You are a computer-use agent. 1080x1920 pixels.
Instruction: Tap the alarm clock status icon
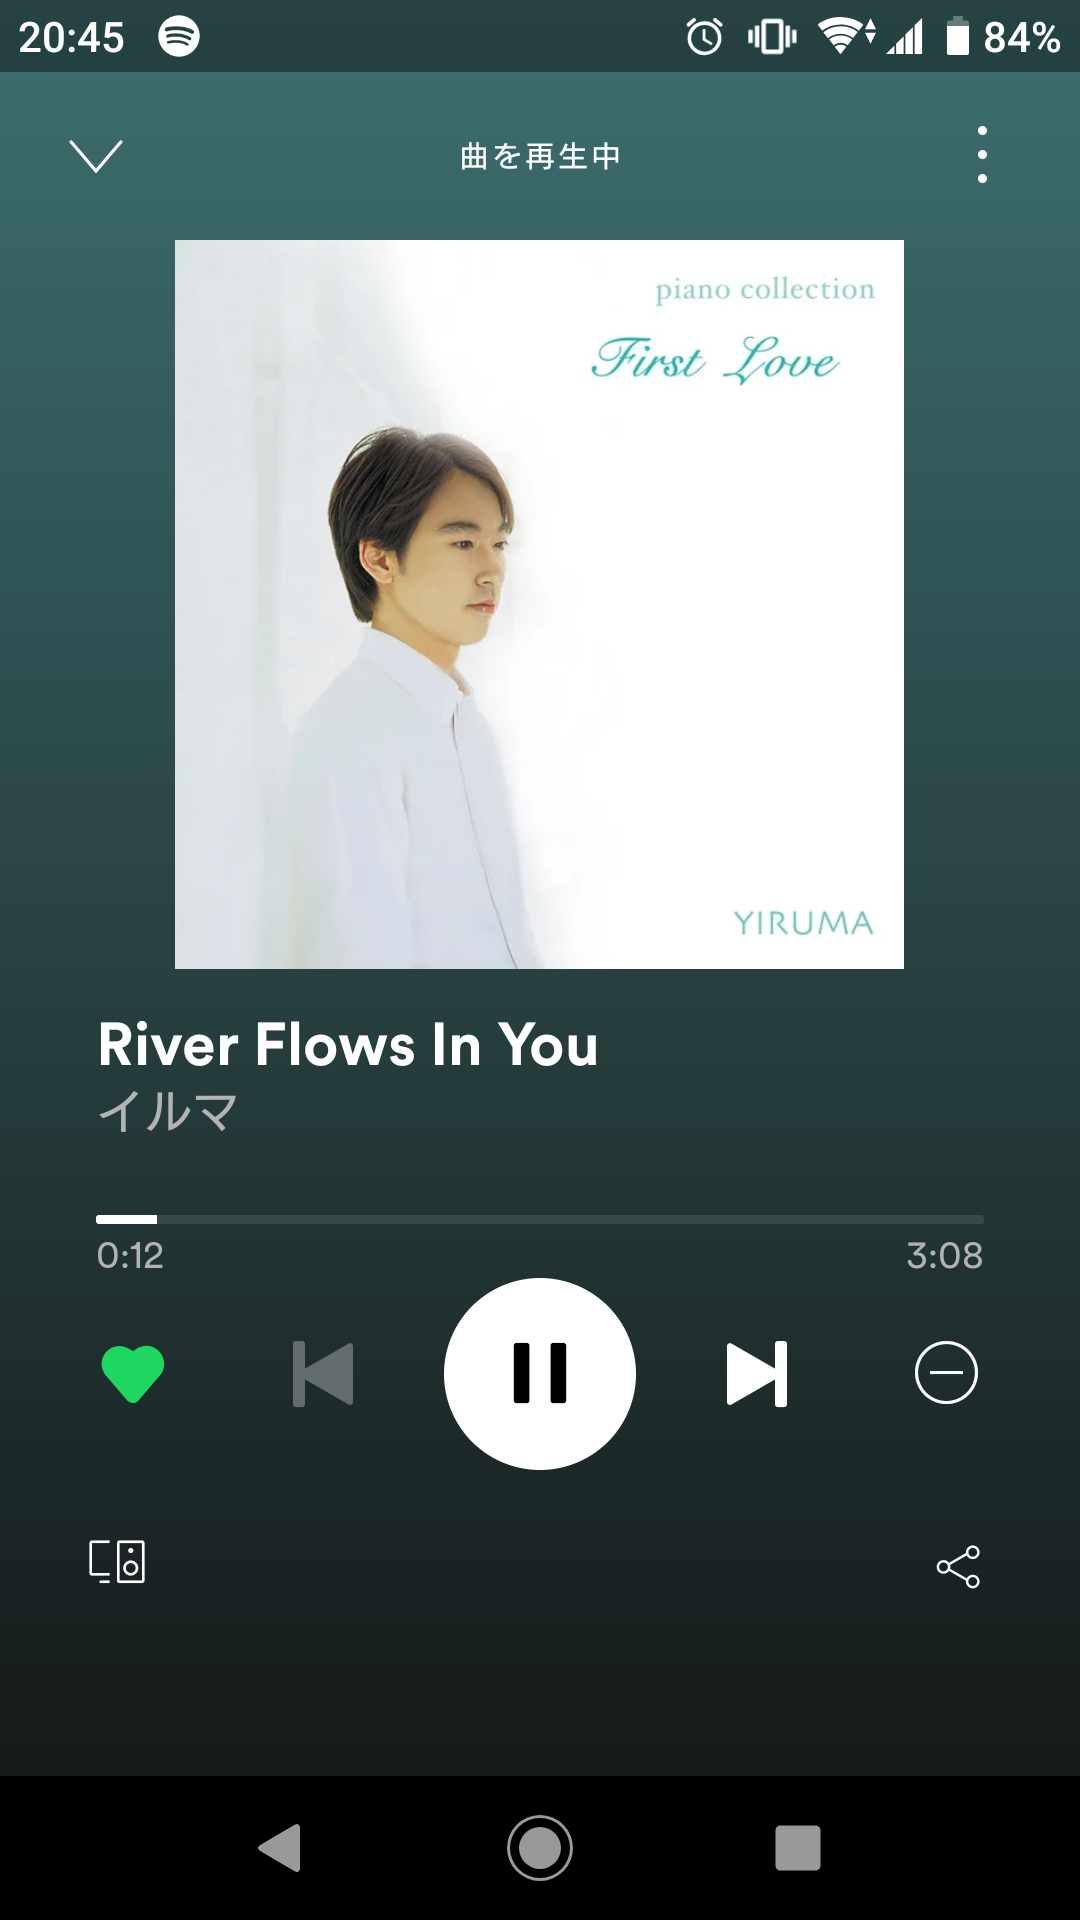pos(704,37)
